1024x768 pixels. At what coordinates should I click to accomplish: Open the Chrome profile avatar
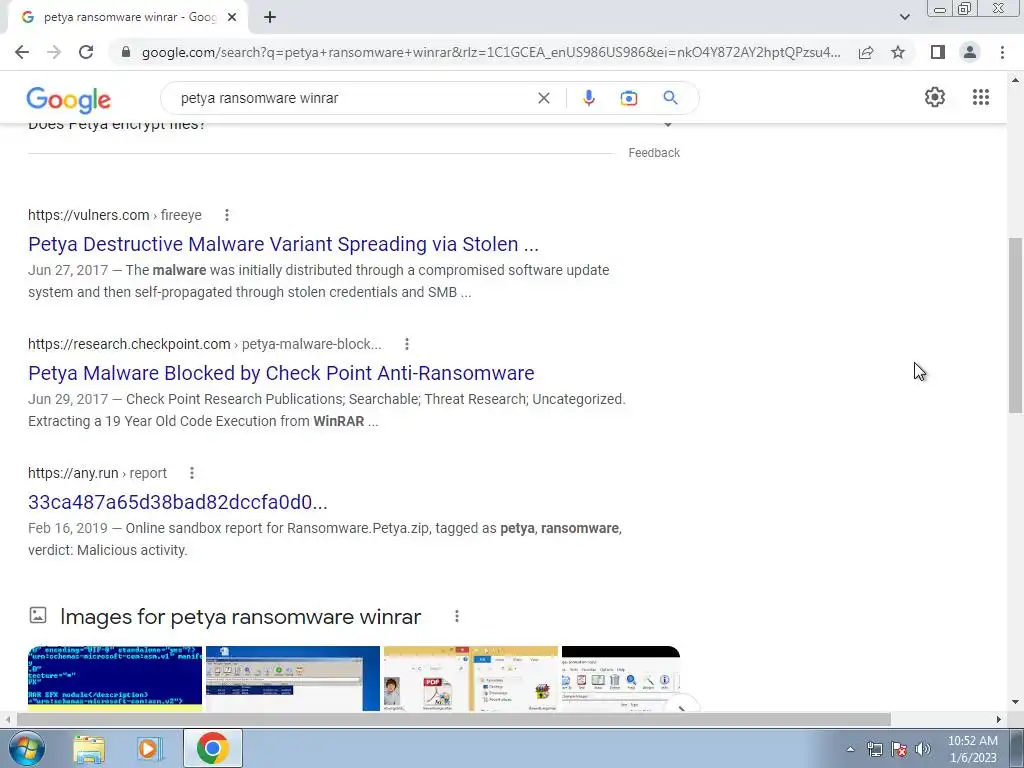(x=970, y=52)
